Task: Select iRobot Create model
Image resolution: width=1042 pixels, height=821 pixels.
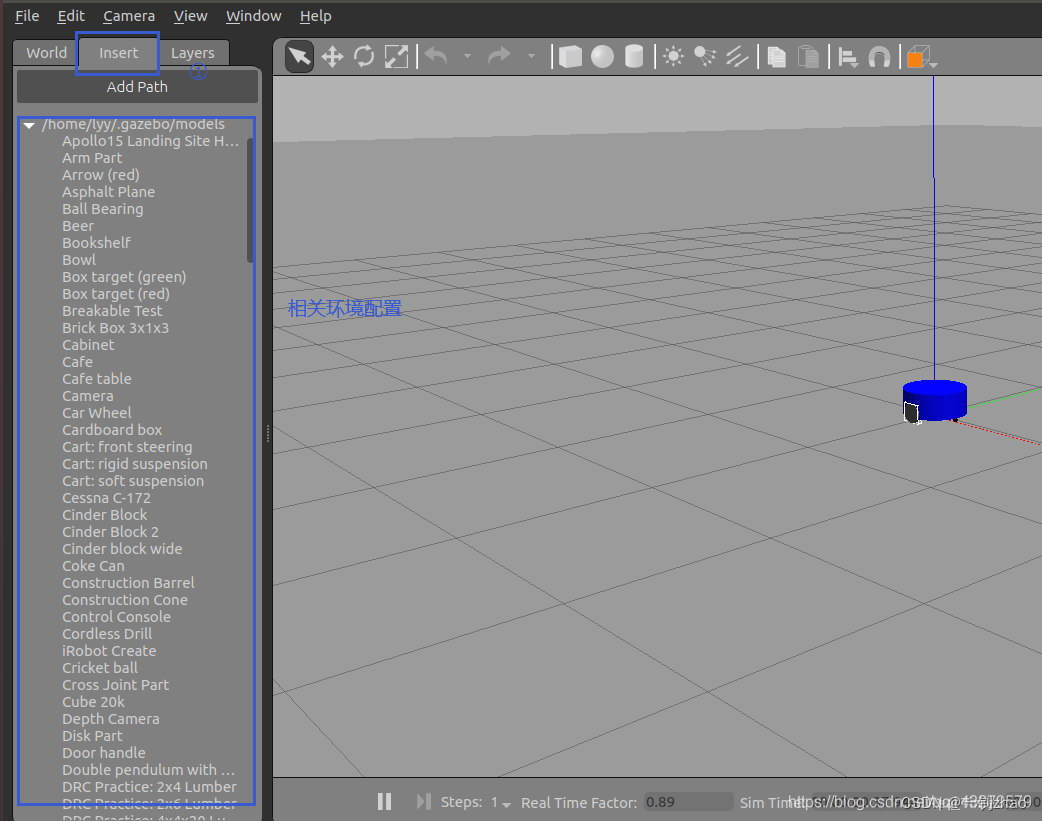Action: [109, 651]
